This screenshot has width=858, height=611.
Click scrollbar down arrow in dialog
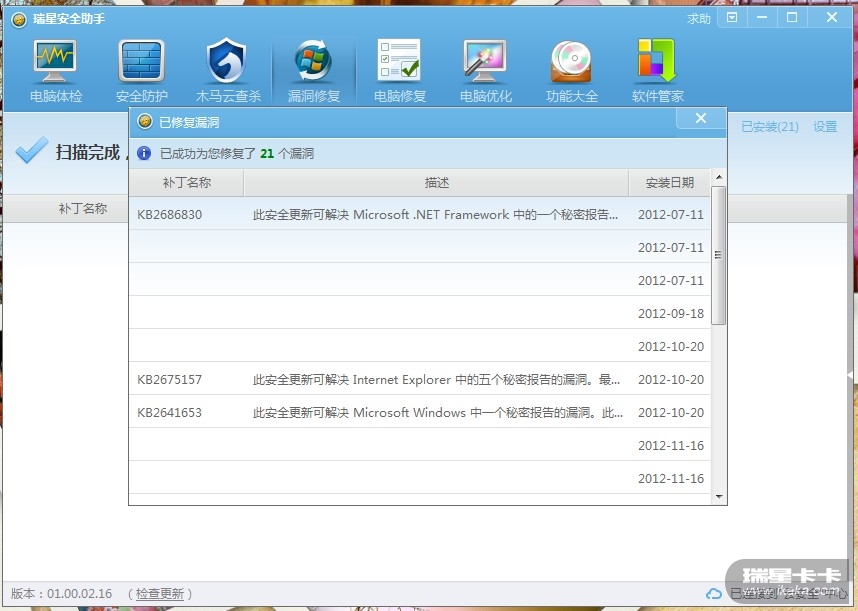tap(718, 497)
